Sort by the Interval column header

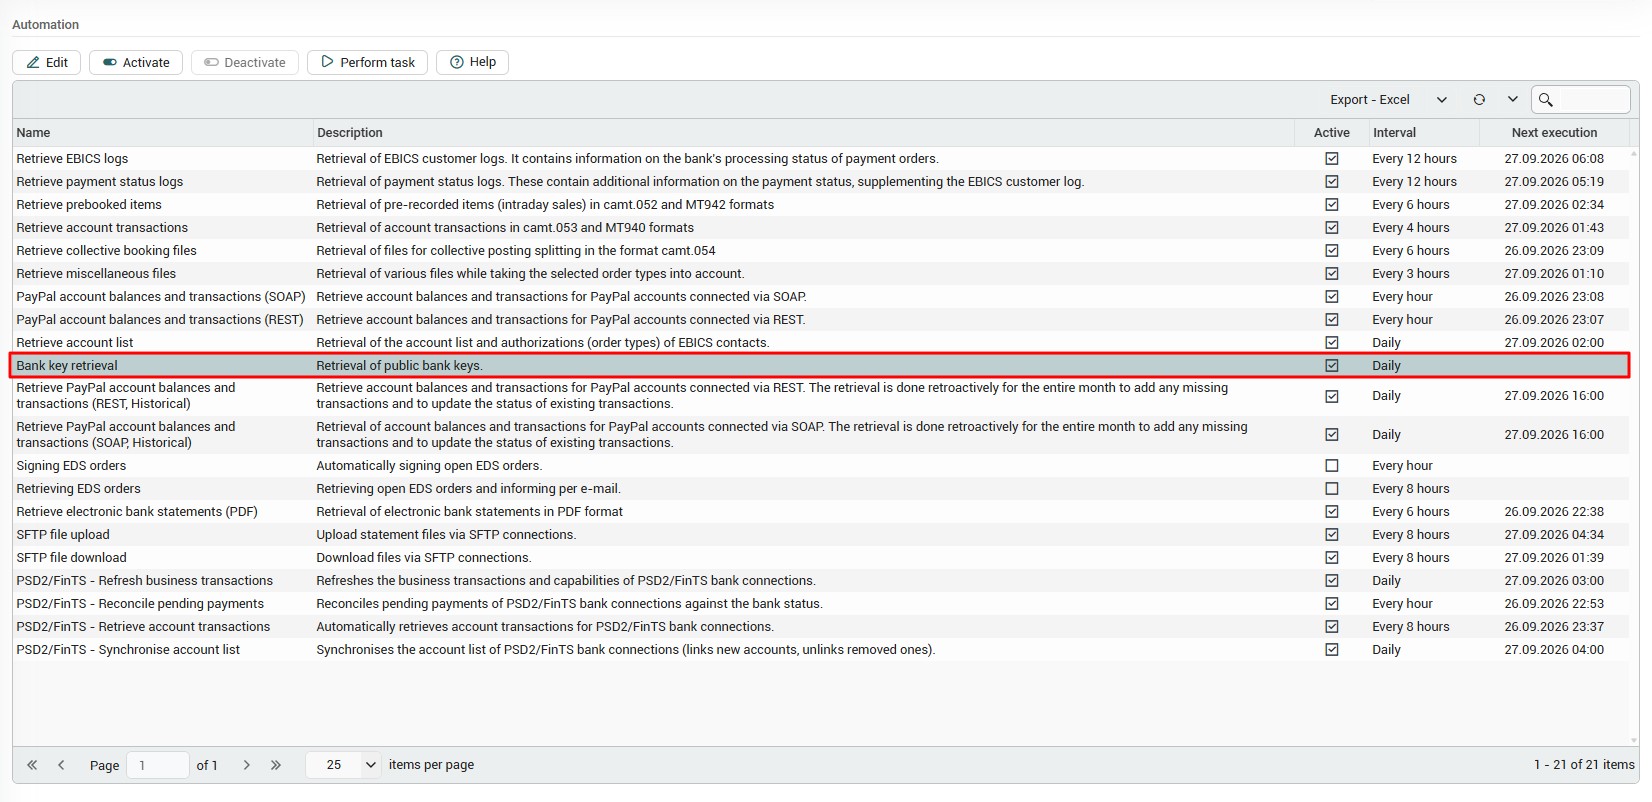pos(1424,133)
